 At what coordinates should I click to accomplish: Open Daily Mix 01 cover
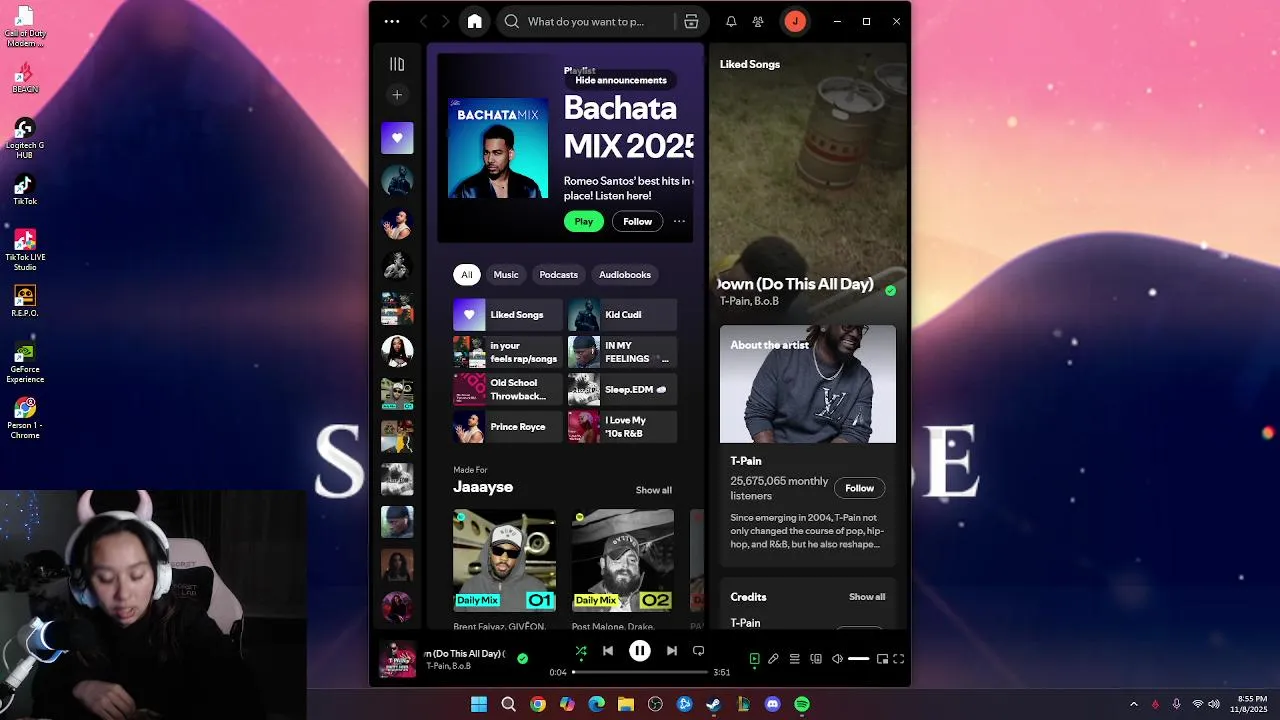point(504,561)
